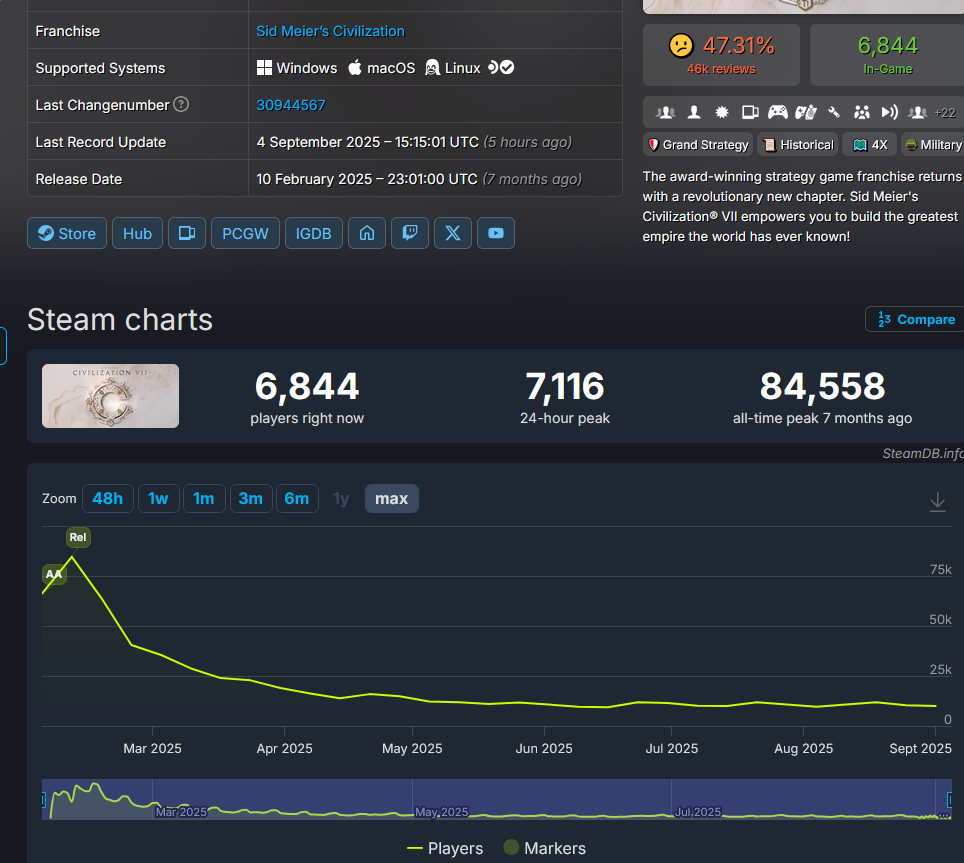
Task: Open changenumber 30944567 link
Action: 291,105
